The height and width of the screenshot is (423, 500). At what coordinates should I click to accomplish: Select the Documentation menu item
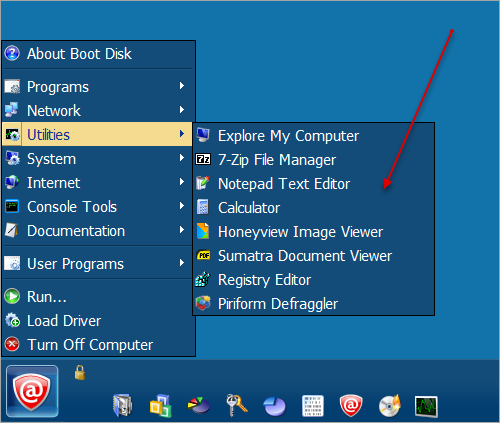pyautogui.click(x=97, y=231)
